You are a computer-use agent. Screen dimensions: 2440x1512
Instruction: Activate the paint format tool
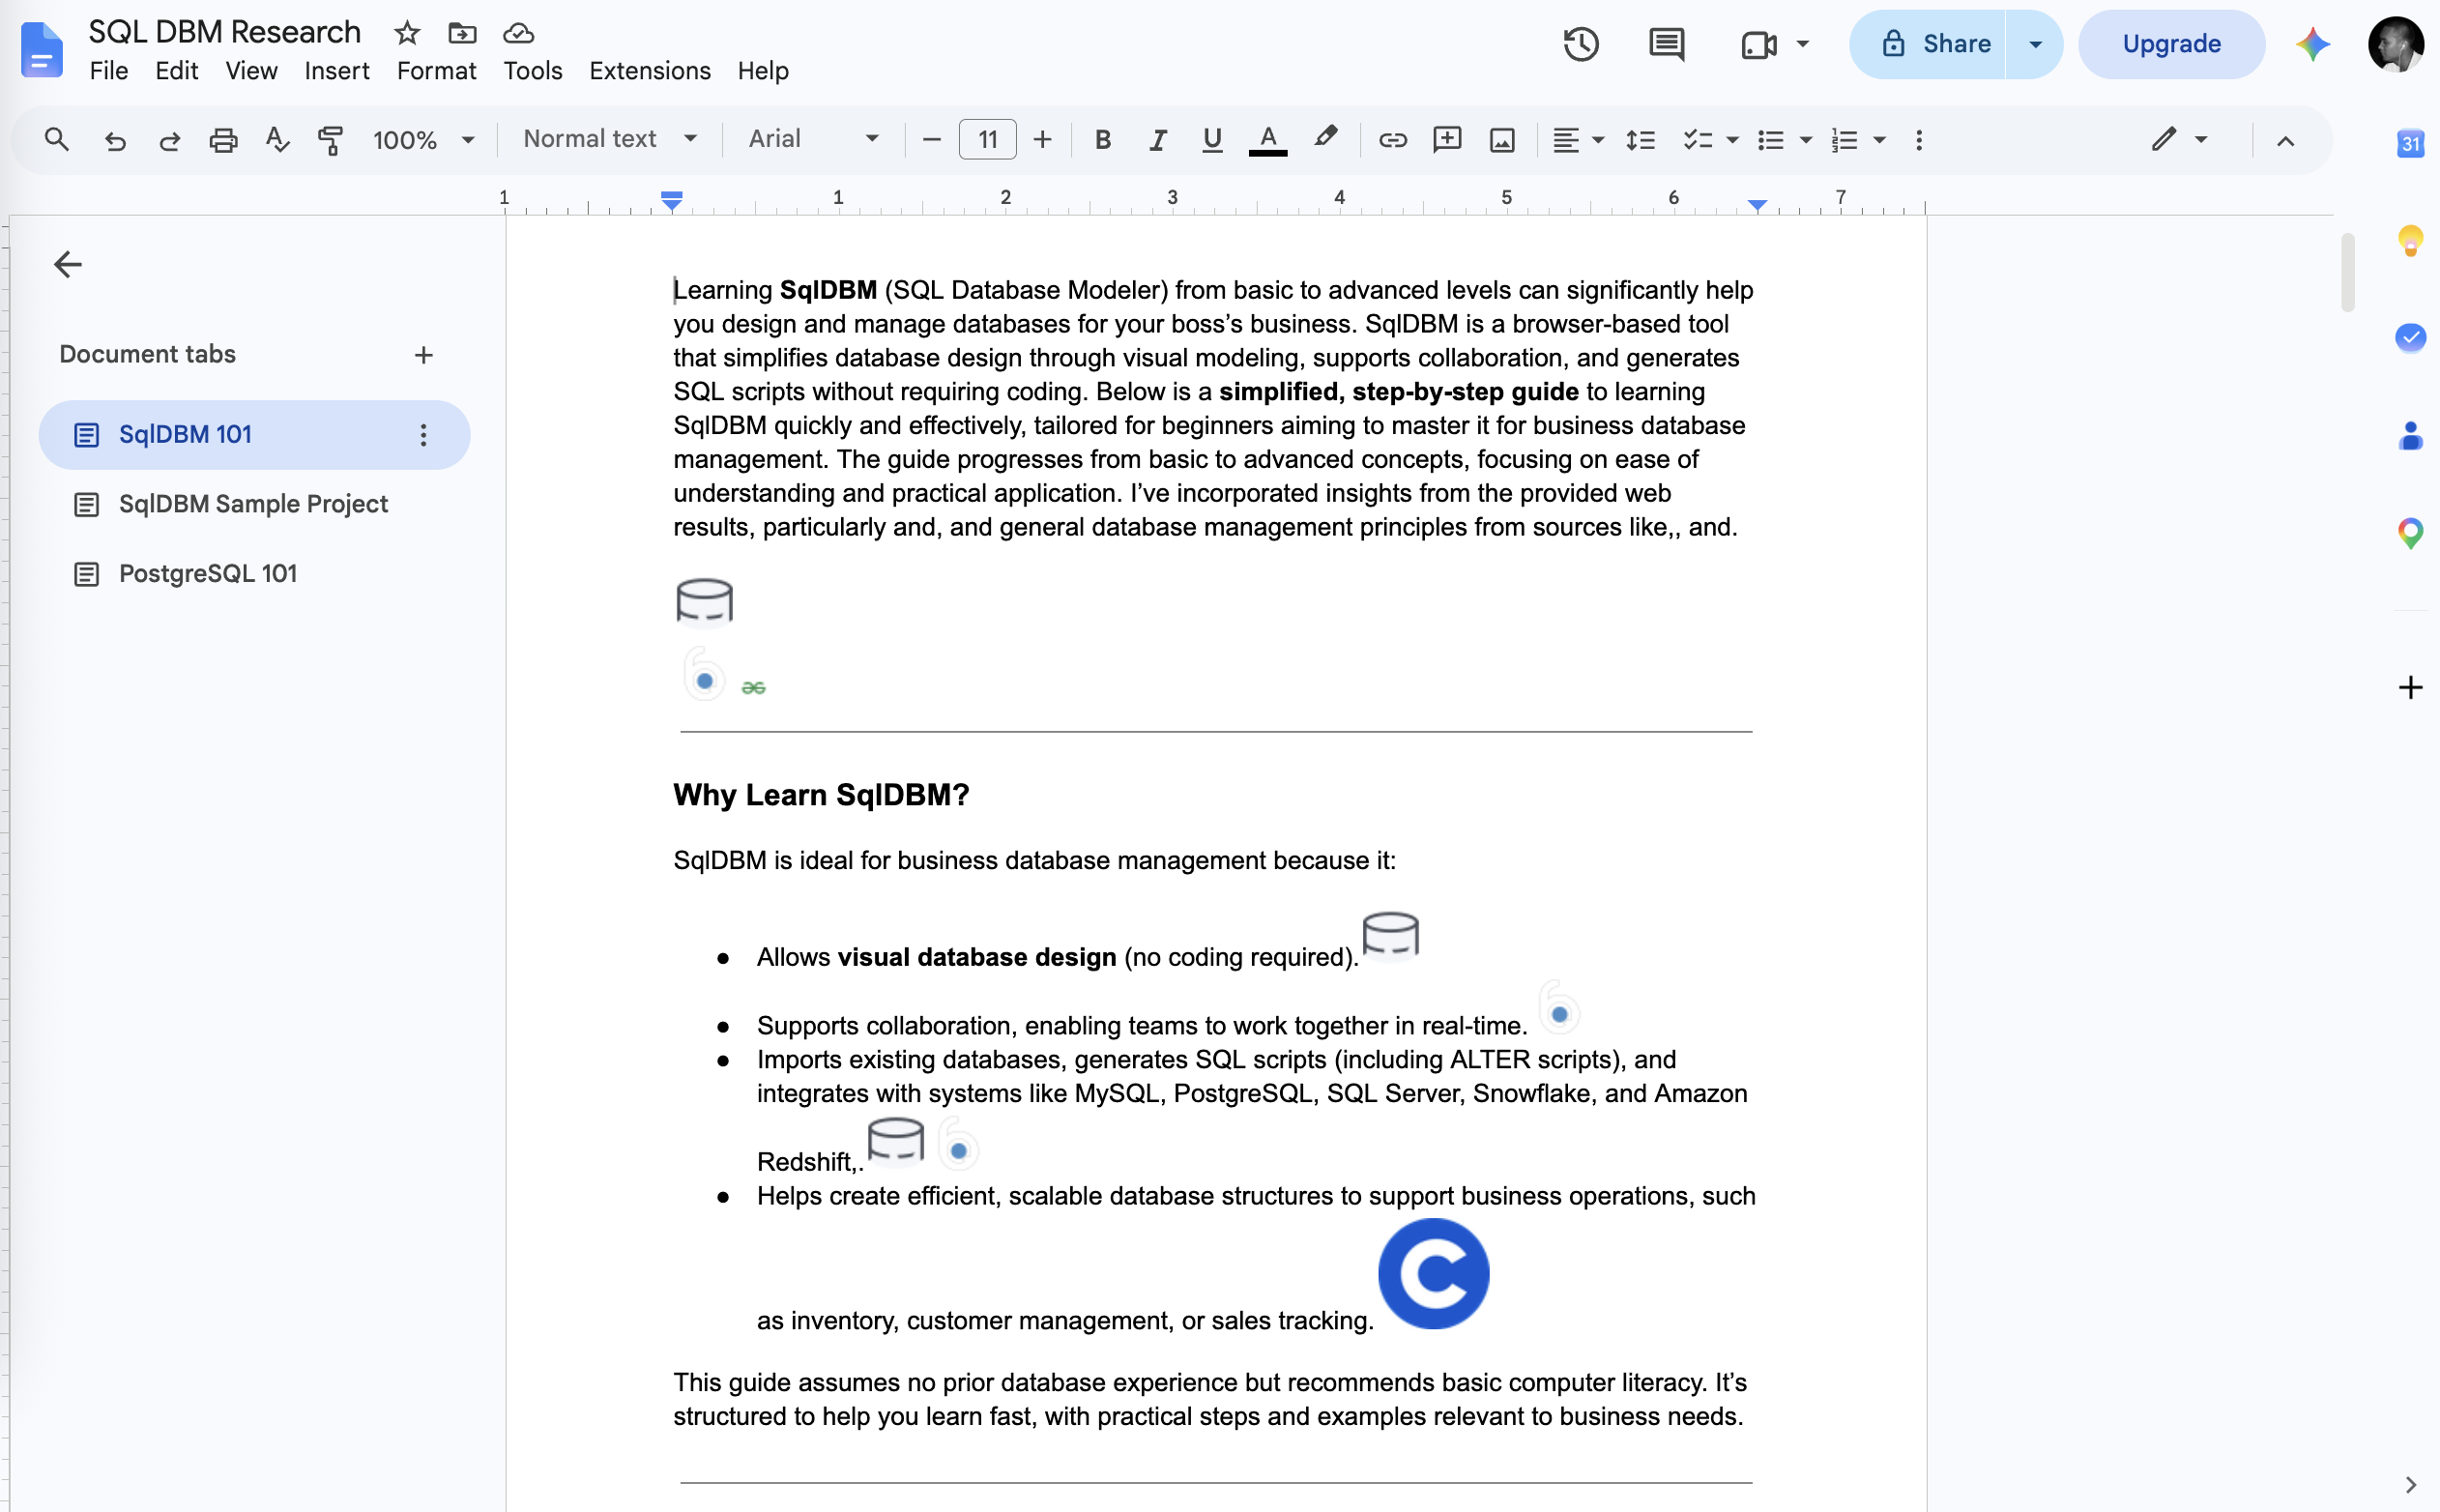330,140
